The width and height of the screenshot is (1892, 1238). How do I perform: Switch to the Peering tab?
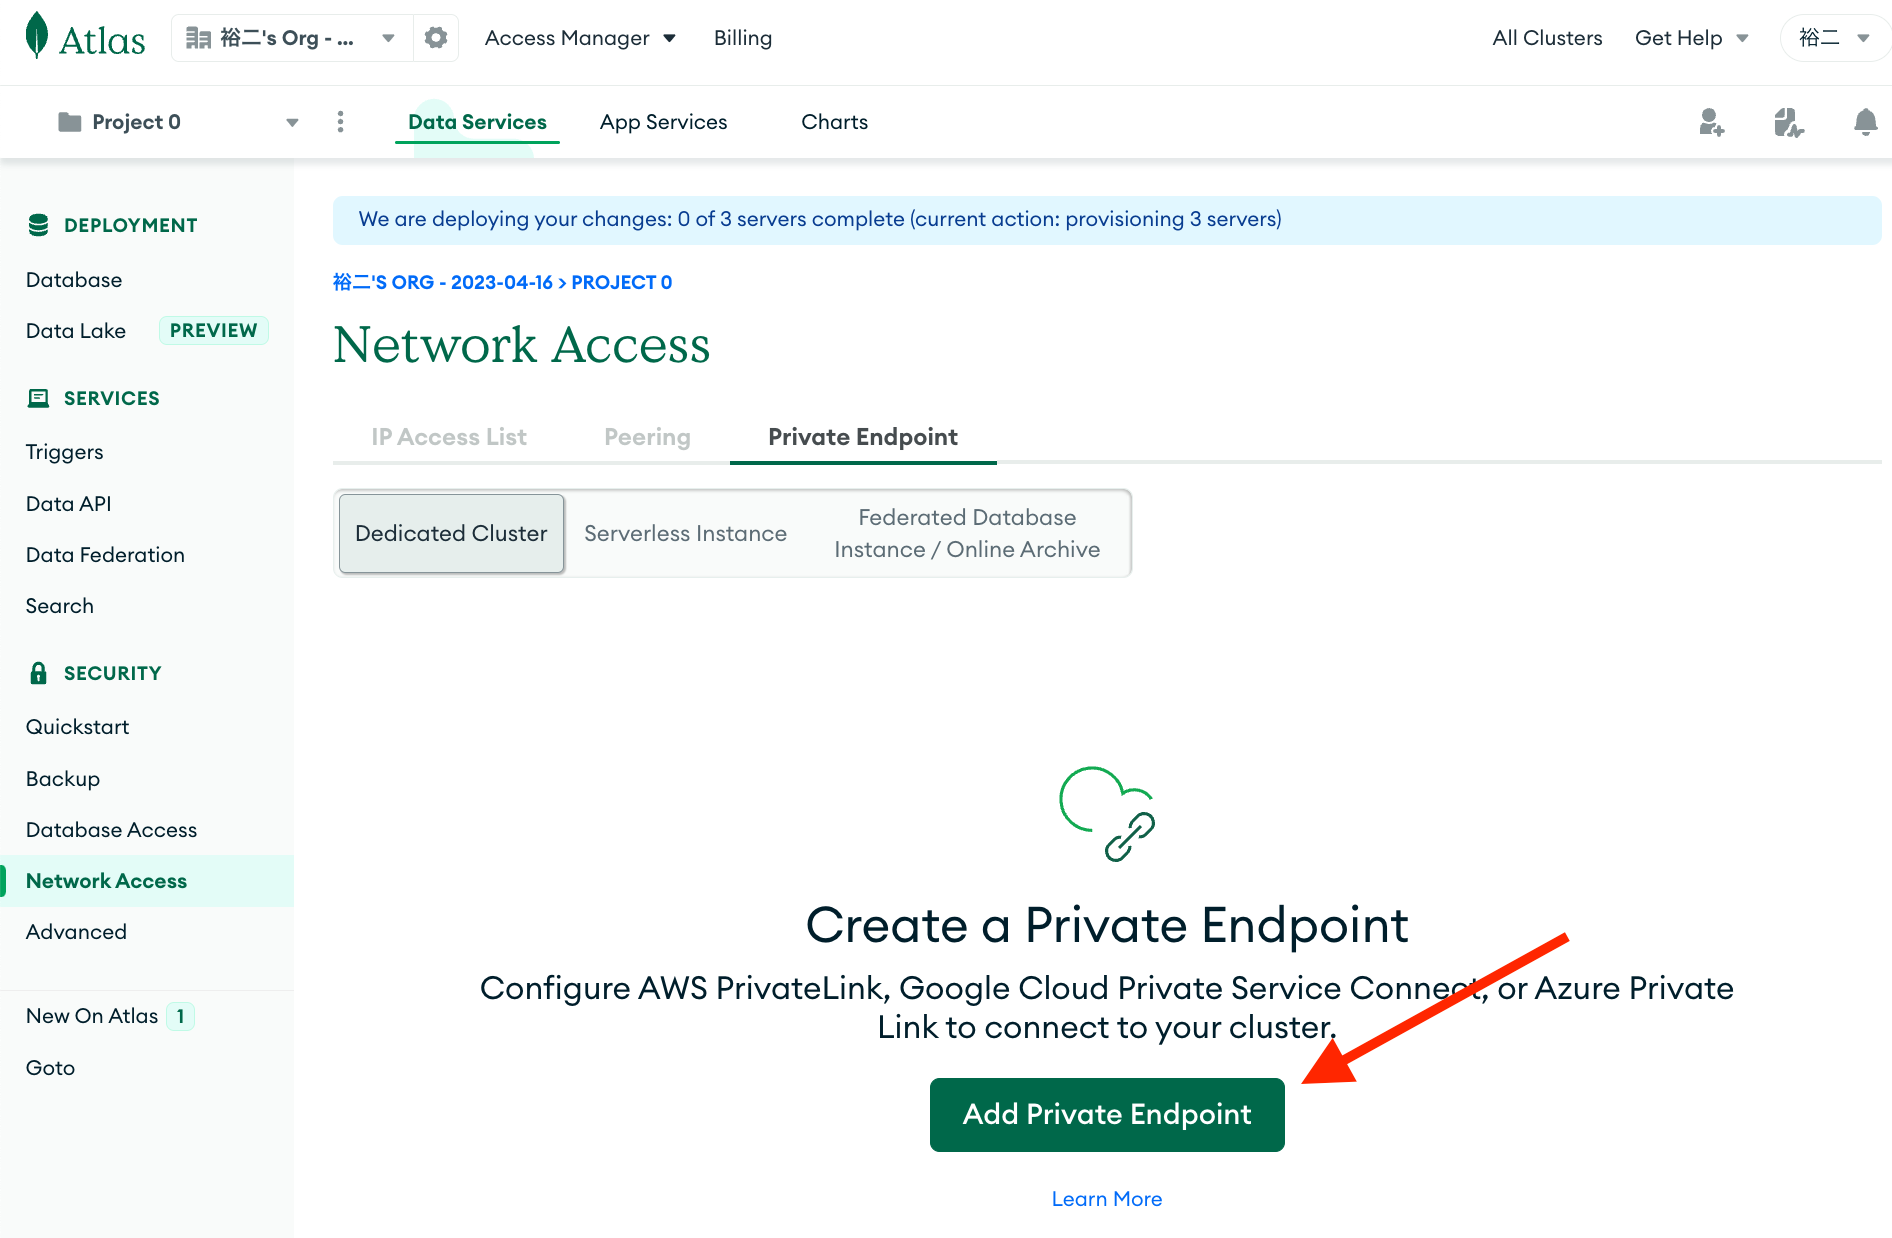pos(646,437)
